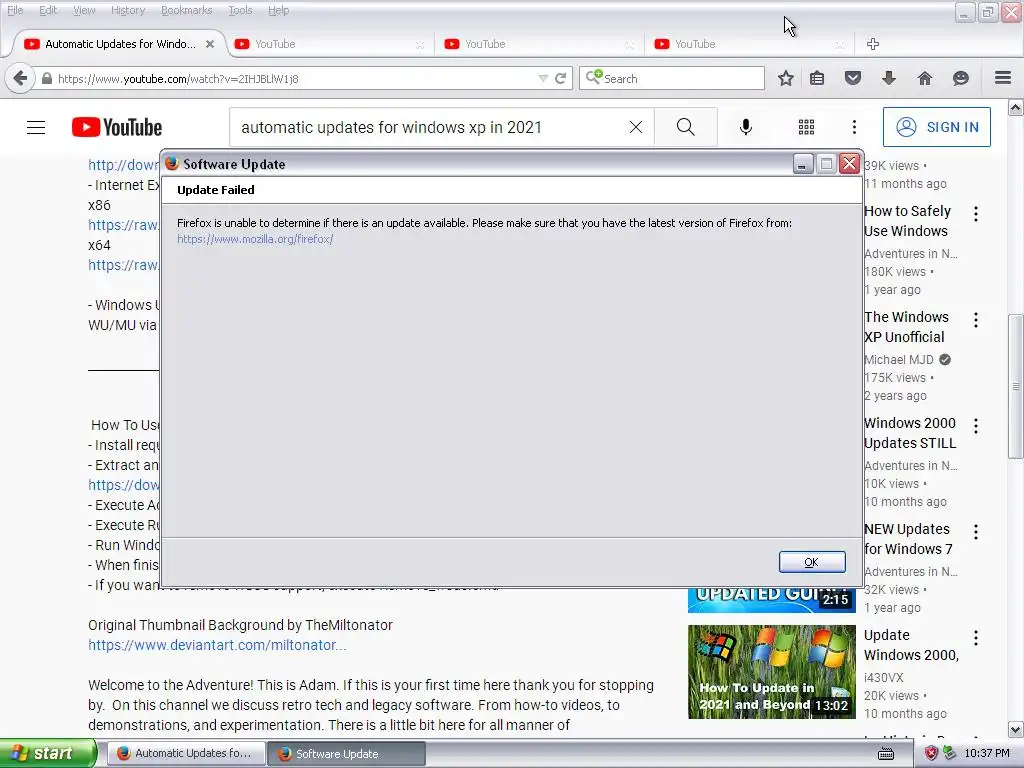Open options for The Windows XP Unofficial video
Viewport: 1024px width, 768px height.
pos(976,319)
